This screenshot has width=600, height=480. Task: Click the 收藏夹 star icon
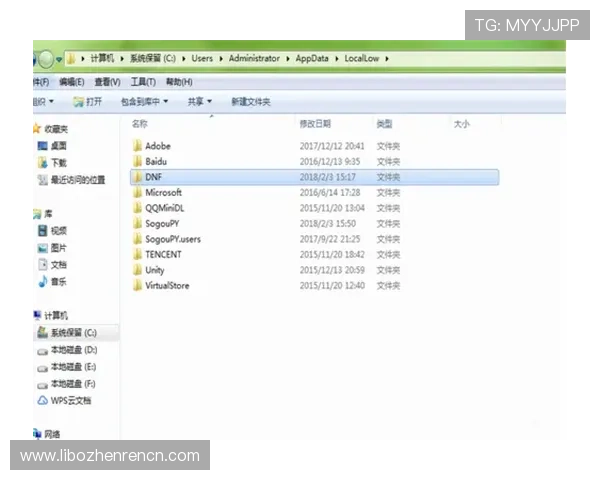click(37, 129)
